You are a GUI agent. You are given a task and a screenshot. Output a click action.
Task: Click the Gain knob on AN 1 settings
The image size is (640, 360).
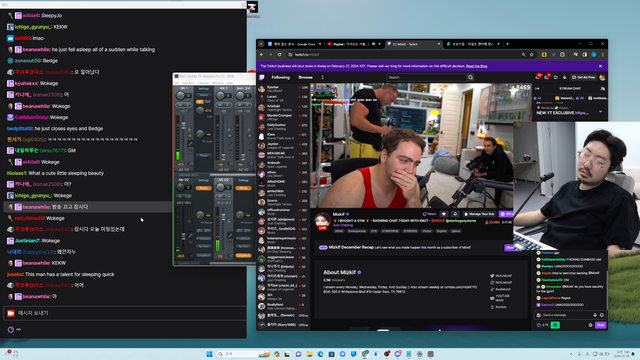200,111
